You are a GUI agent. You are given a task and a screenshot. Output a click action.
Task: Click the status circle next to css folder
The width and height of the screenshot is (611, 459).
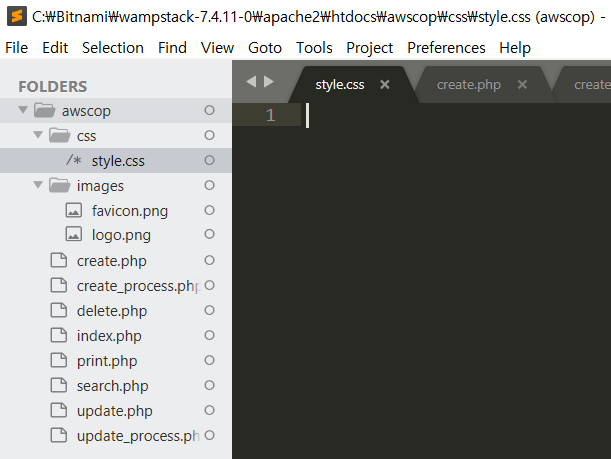pyautogui.click(x=209, y=135)
